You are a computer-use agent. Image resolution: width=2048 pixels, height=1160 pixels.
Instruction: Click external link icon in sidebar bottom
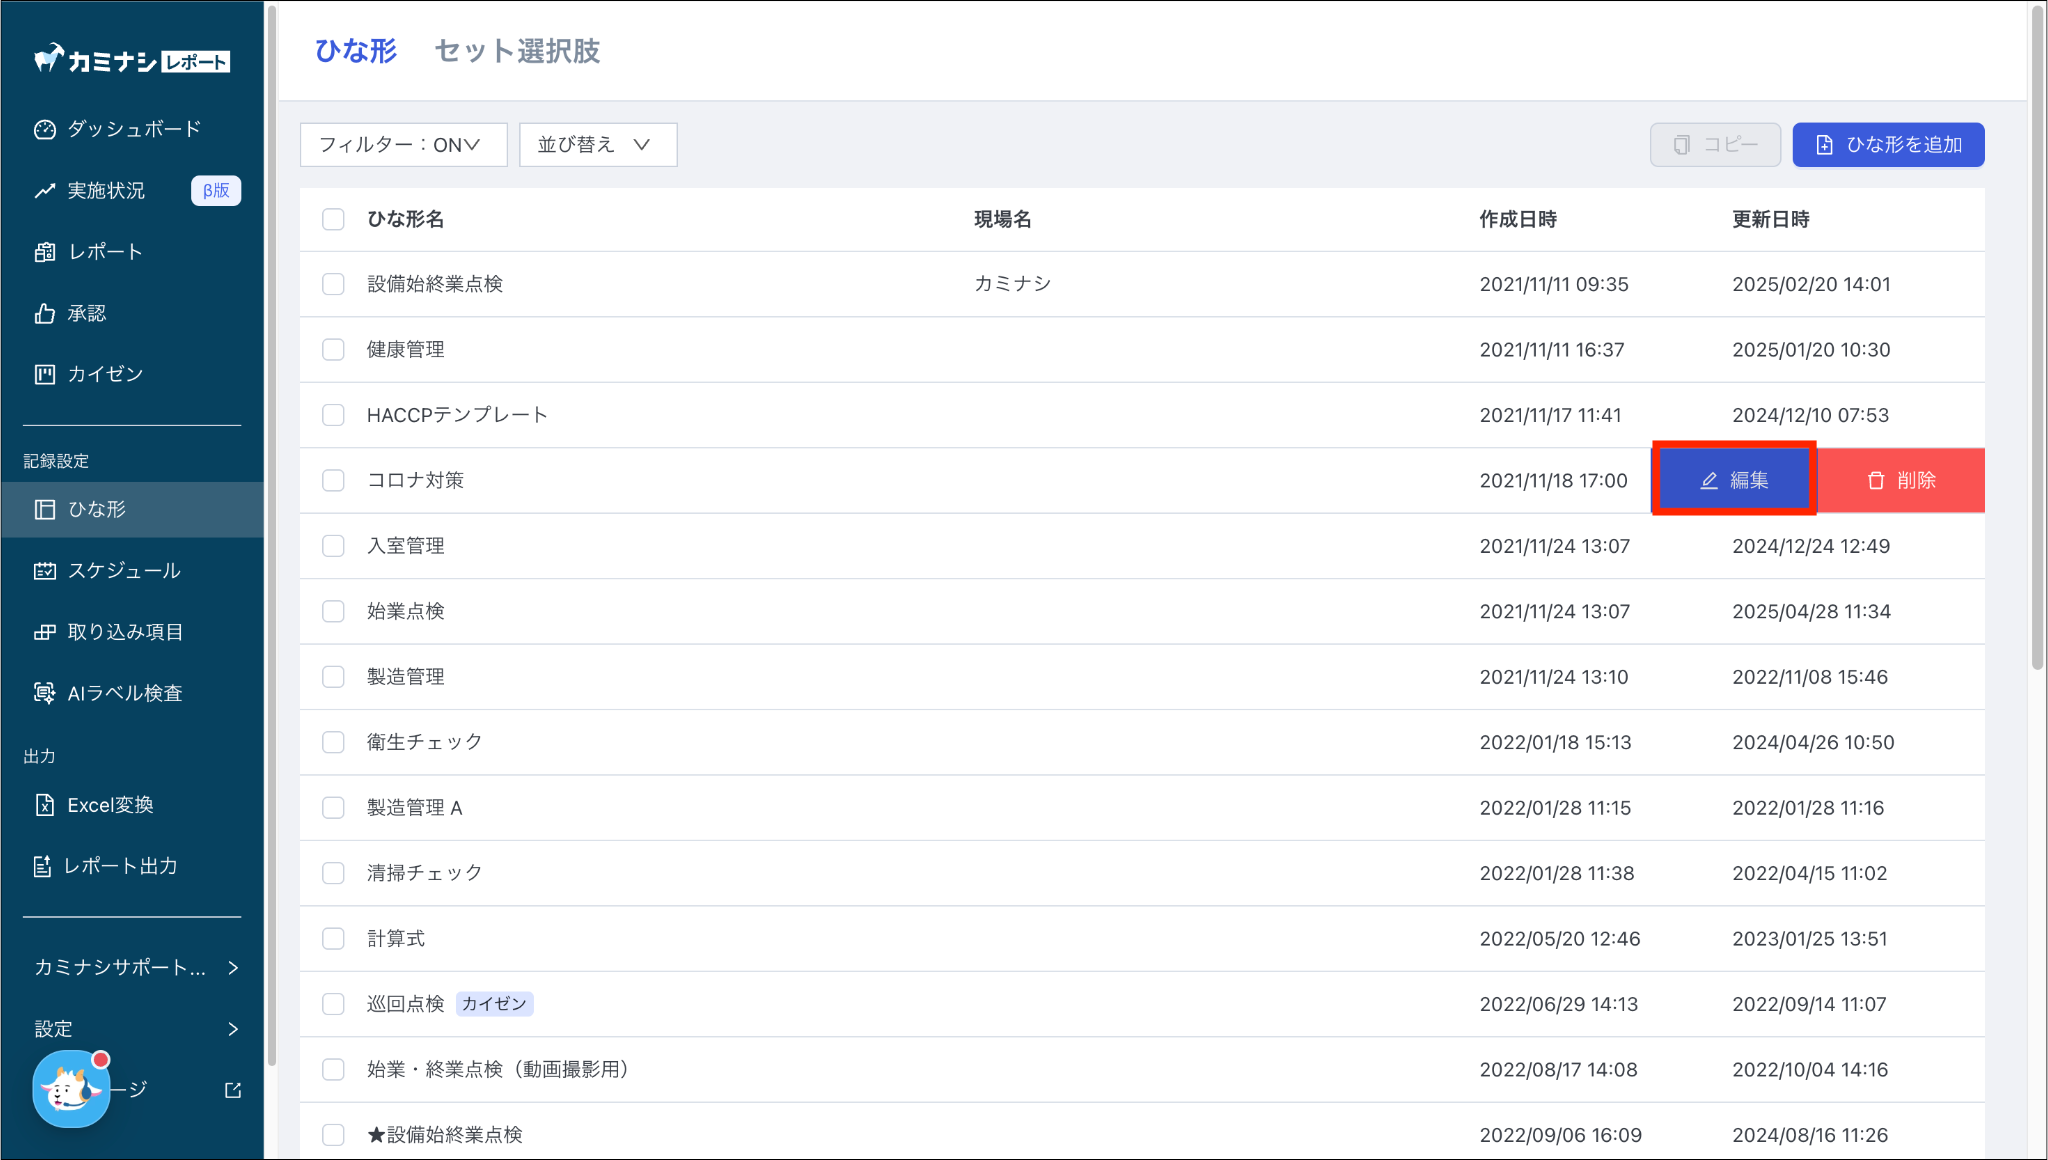233,1090
